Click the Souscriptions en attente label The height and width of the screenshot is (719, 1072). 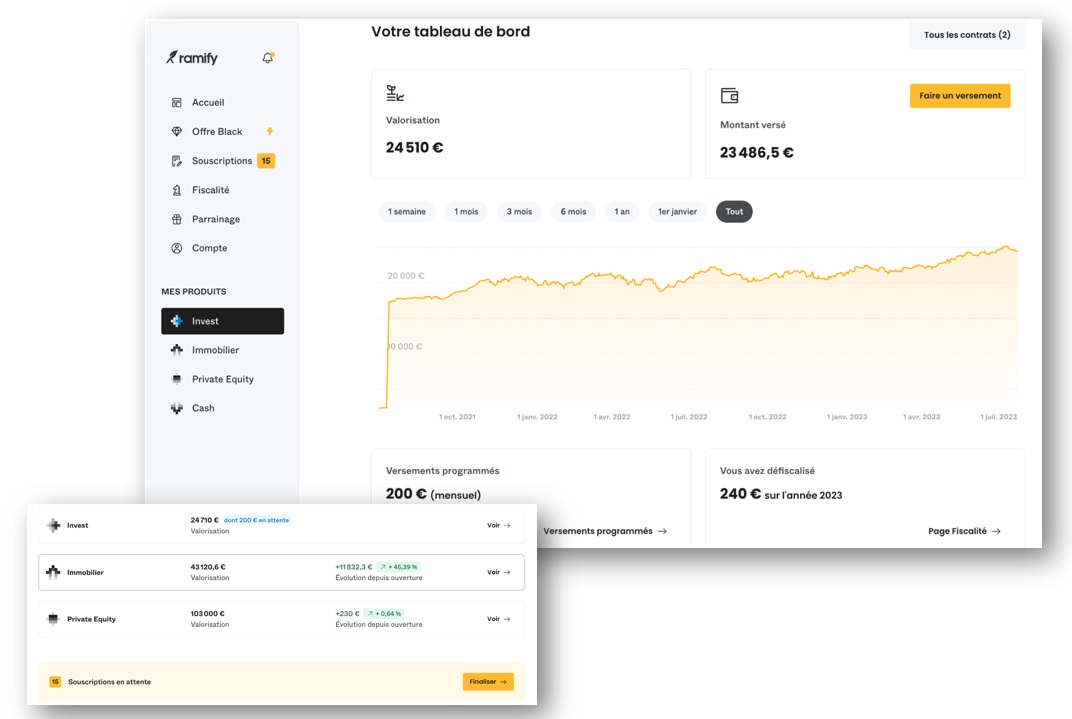point(109,682)
